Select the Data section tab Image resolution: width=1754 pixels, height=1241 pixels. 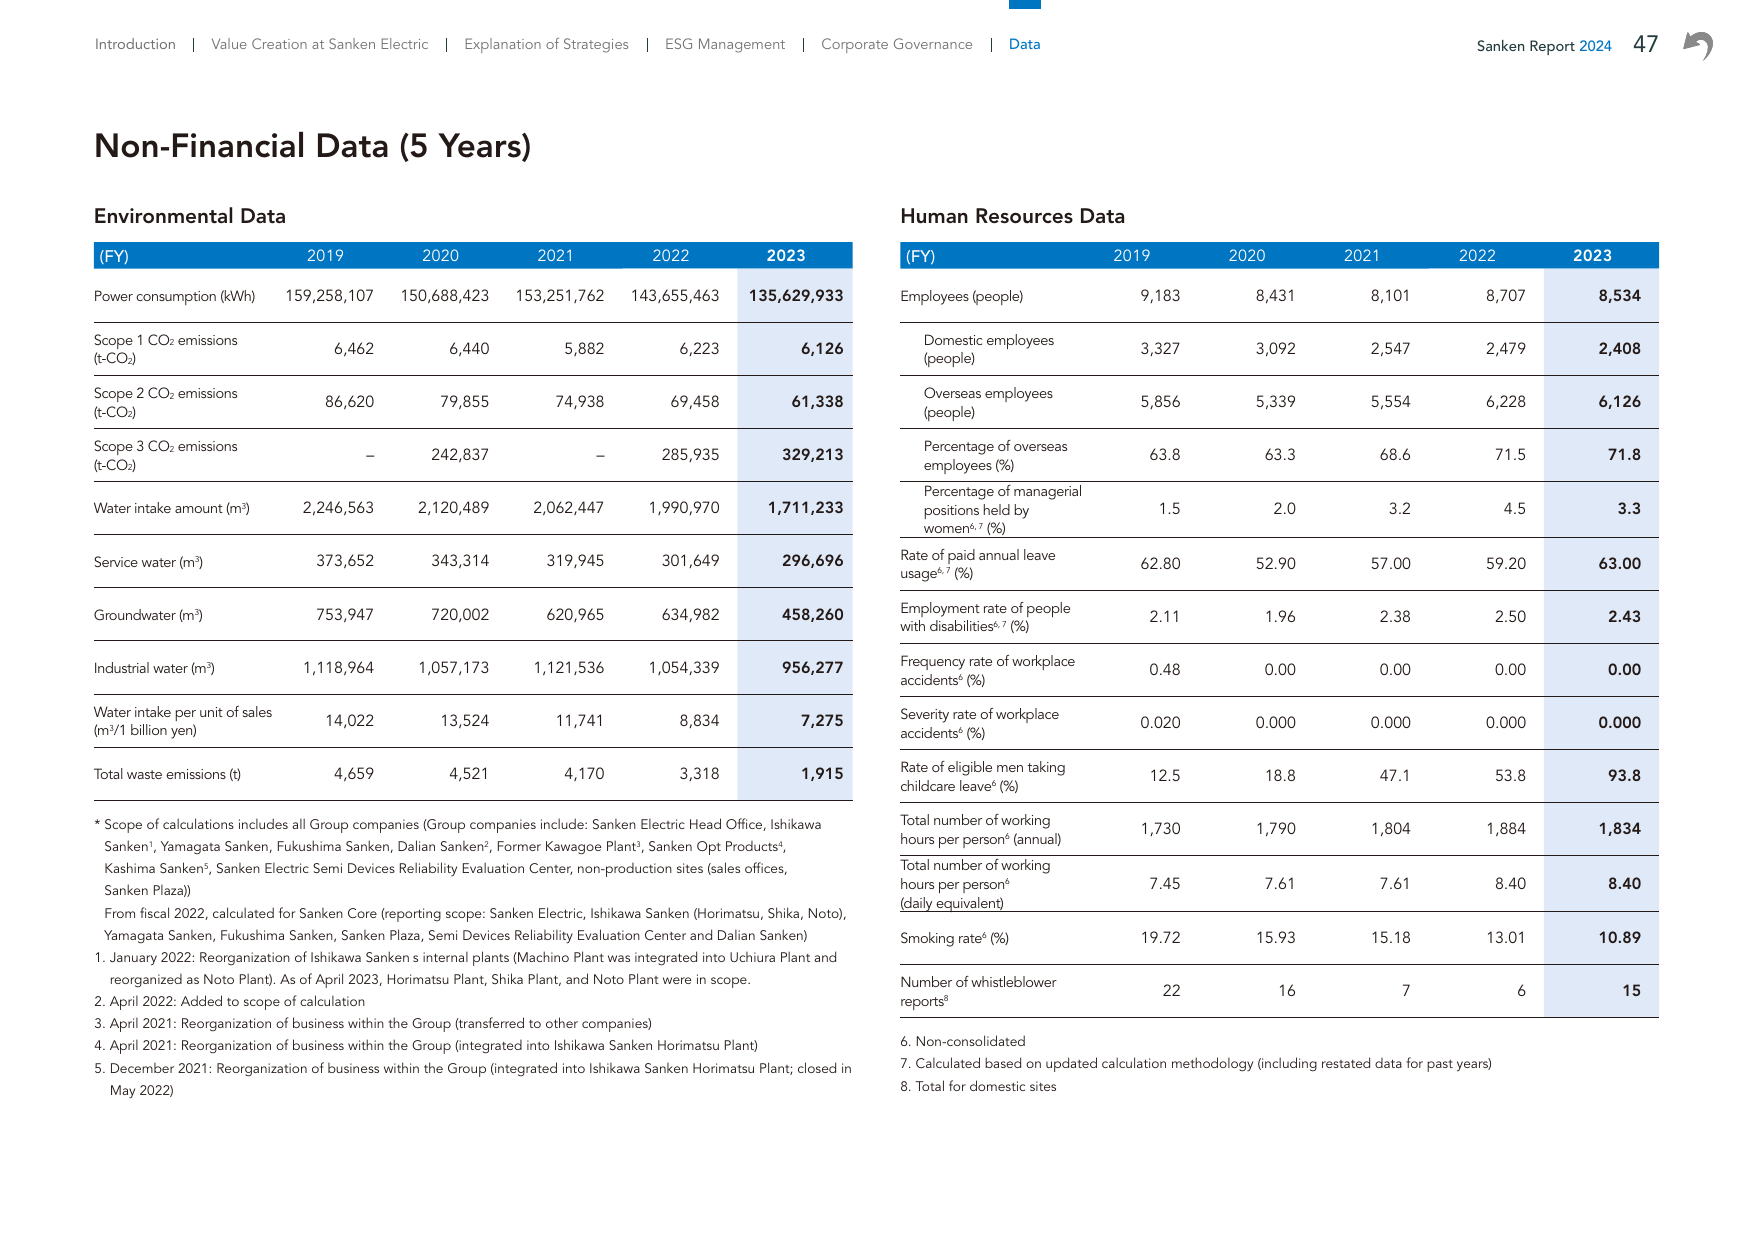(x=1025, y=44)
